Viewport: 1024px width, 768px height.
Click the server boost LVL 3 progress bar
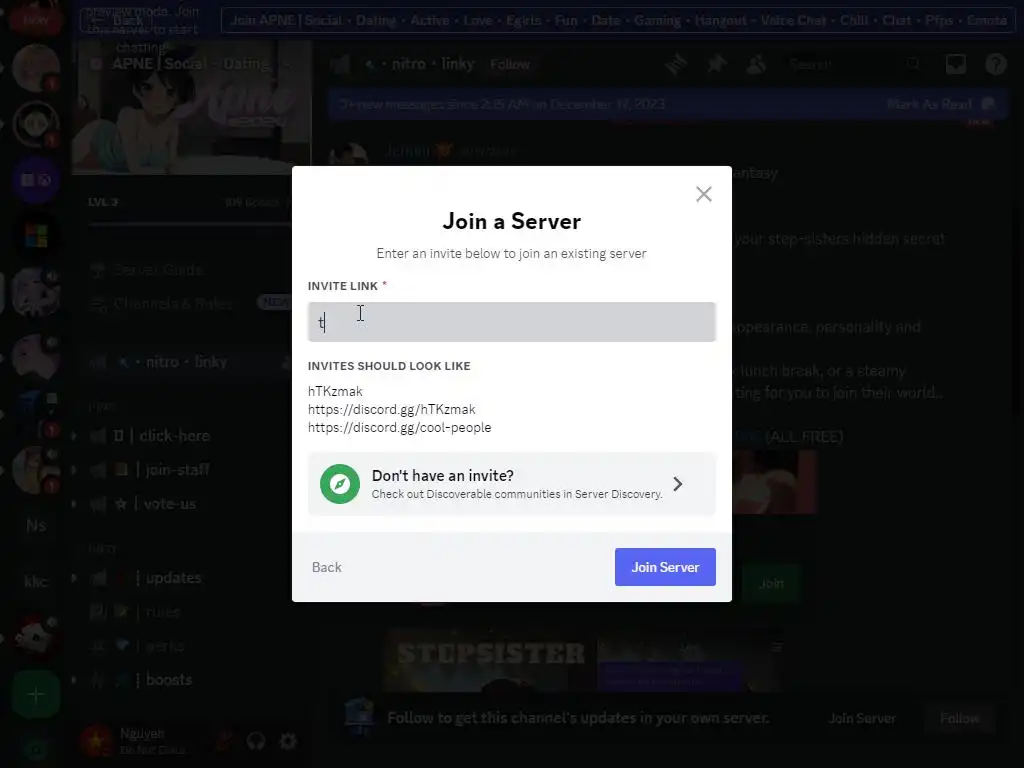[x=189, y=224]
